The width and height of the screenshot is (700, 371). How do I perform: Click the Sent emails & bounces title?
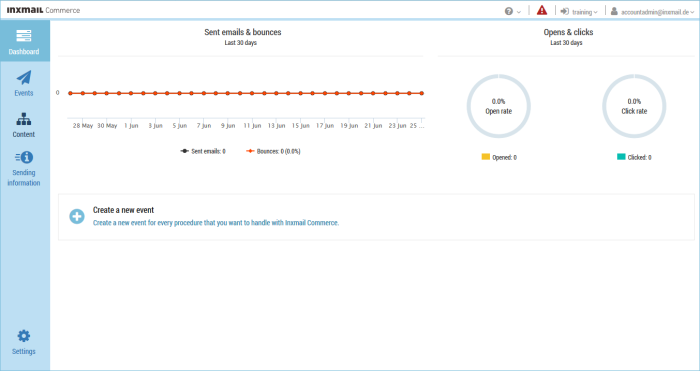[243, 32]
